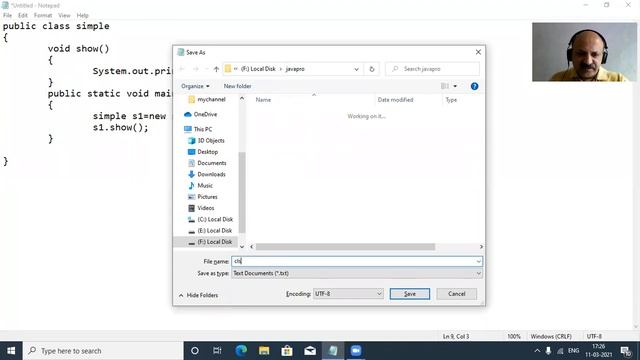Open Cortana circle icon on taskbar

195,351
